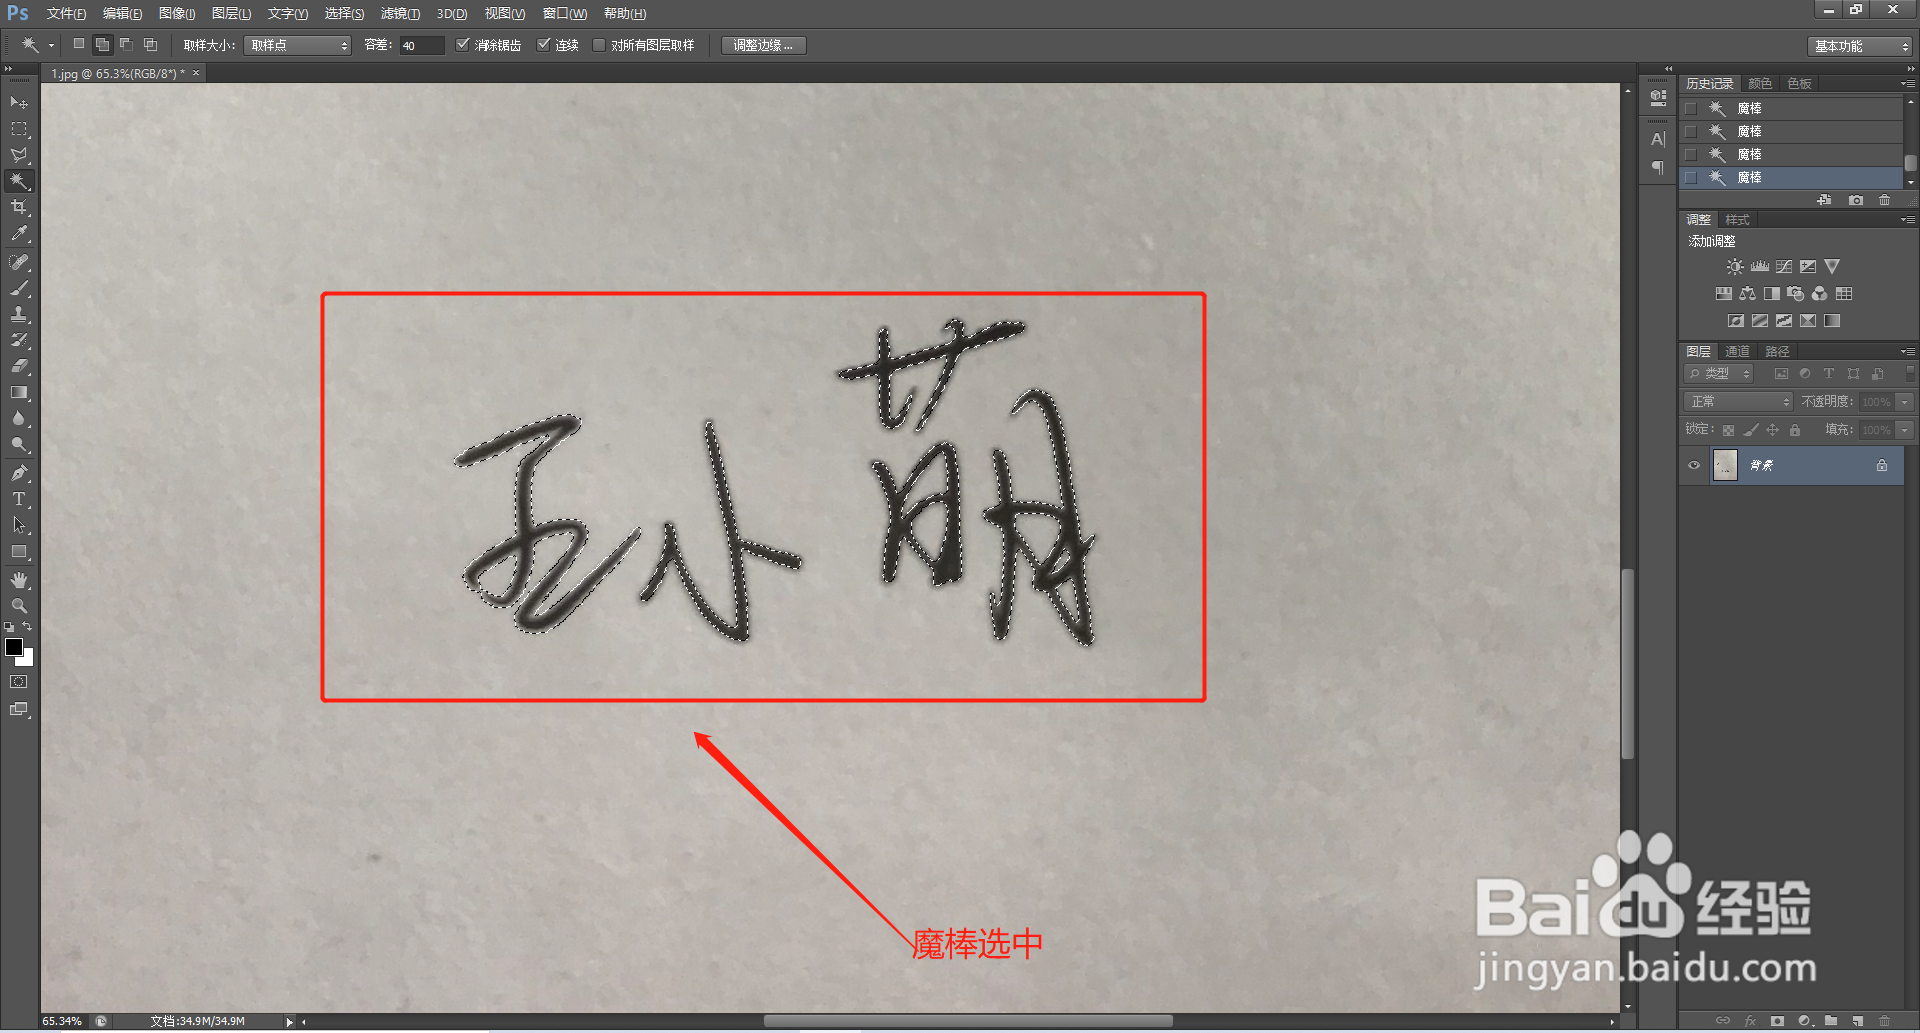Open the 滤镜 menu
This screenshot has width=1920, height=1033.
[400, 13]
